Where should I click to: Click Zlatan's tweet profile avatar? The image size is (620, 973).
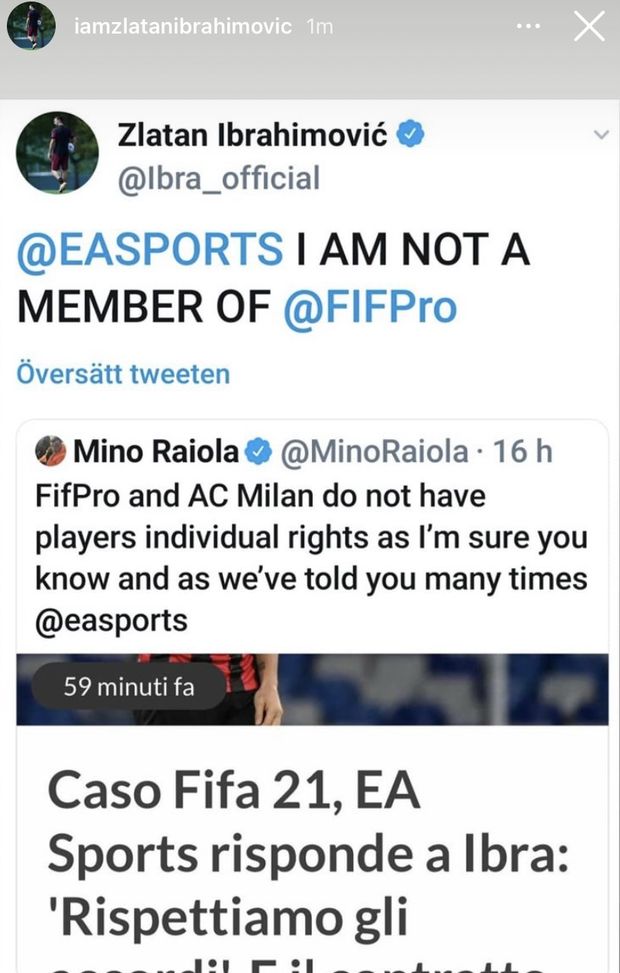(57, 153)
